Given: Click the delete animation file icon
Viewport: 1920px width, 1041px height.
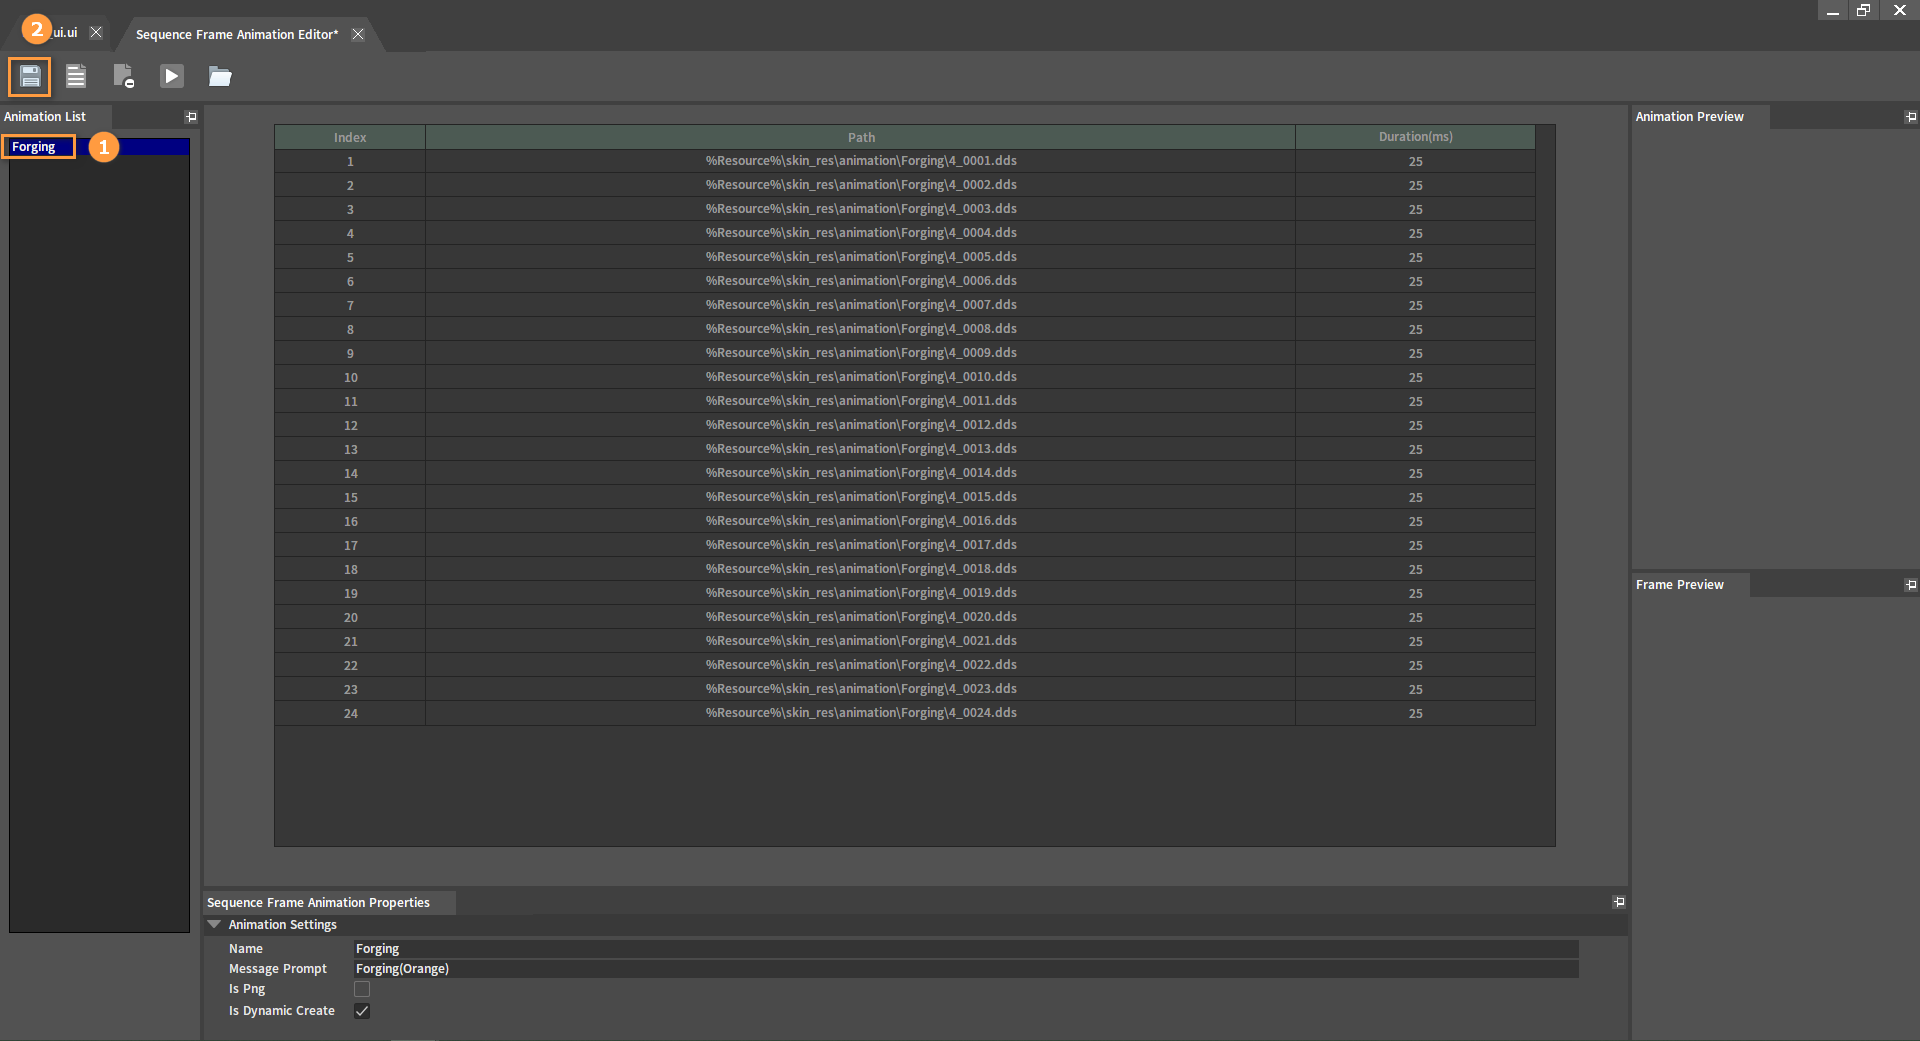Looking at the screenshot, I should [123, 76].
